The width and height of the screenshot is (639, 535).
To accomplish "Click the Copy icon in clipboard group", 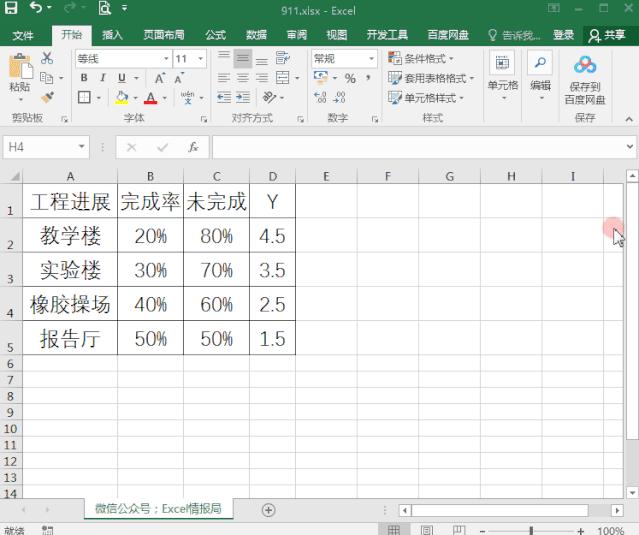I will click(x=46, y=77).
